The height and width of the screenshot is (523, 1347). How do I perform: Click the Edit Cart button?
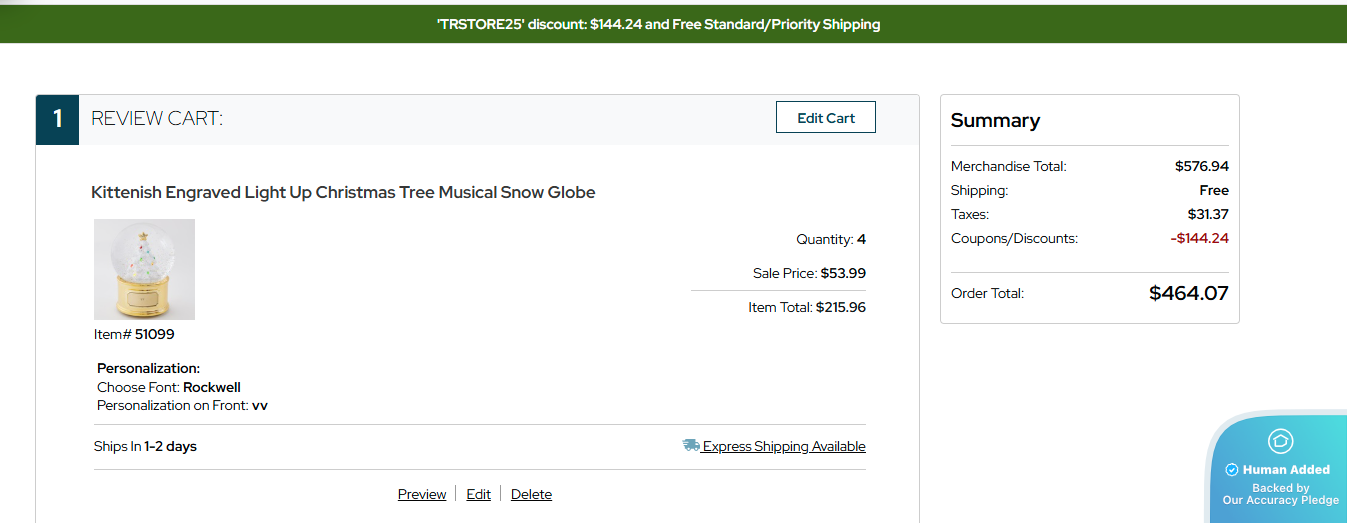point(825,118)
